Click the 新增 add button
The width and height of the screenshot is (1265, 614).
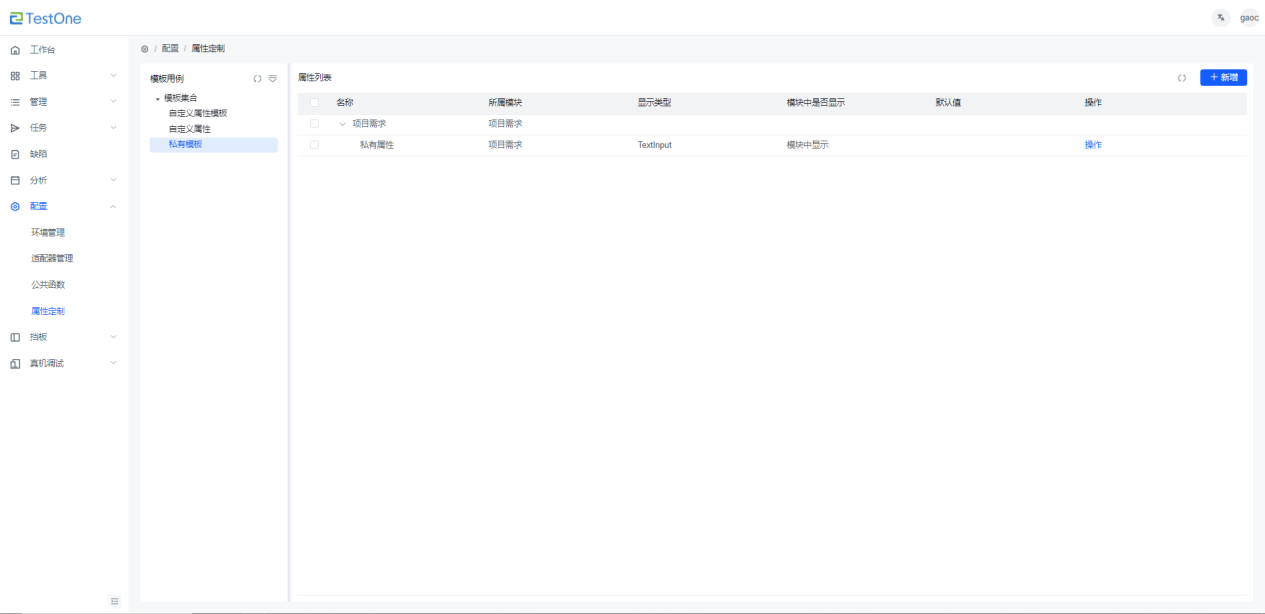tap(1223, 77)
